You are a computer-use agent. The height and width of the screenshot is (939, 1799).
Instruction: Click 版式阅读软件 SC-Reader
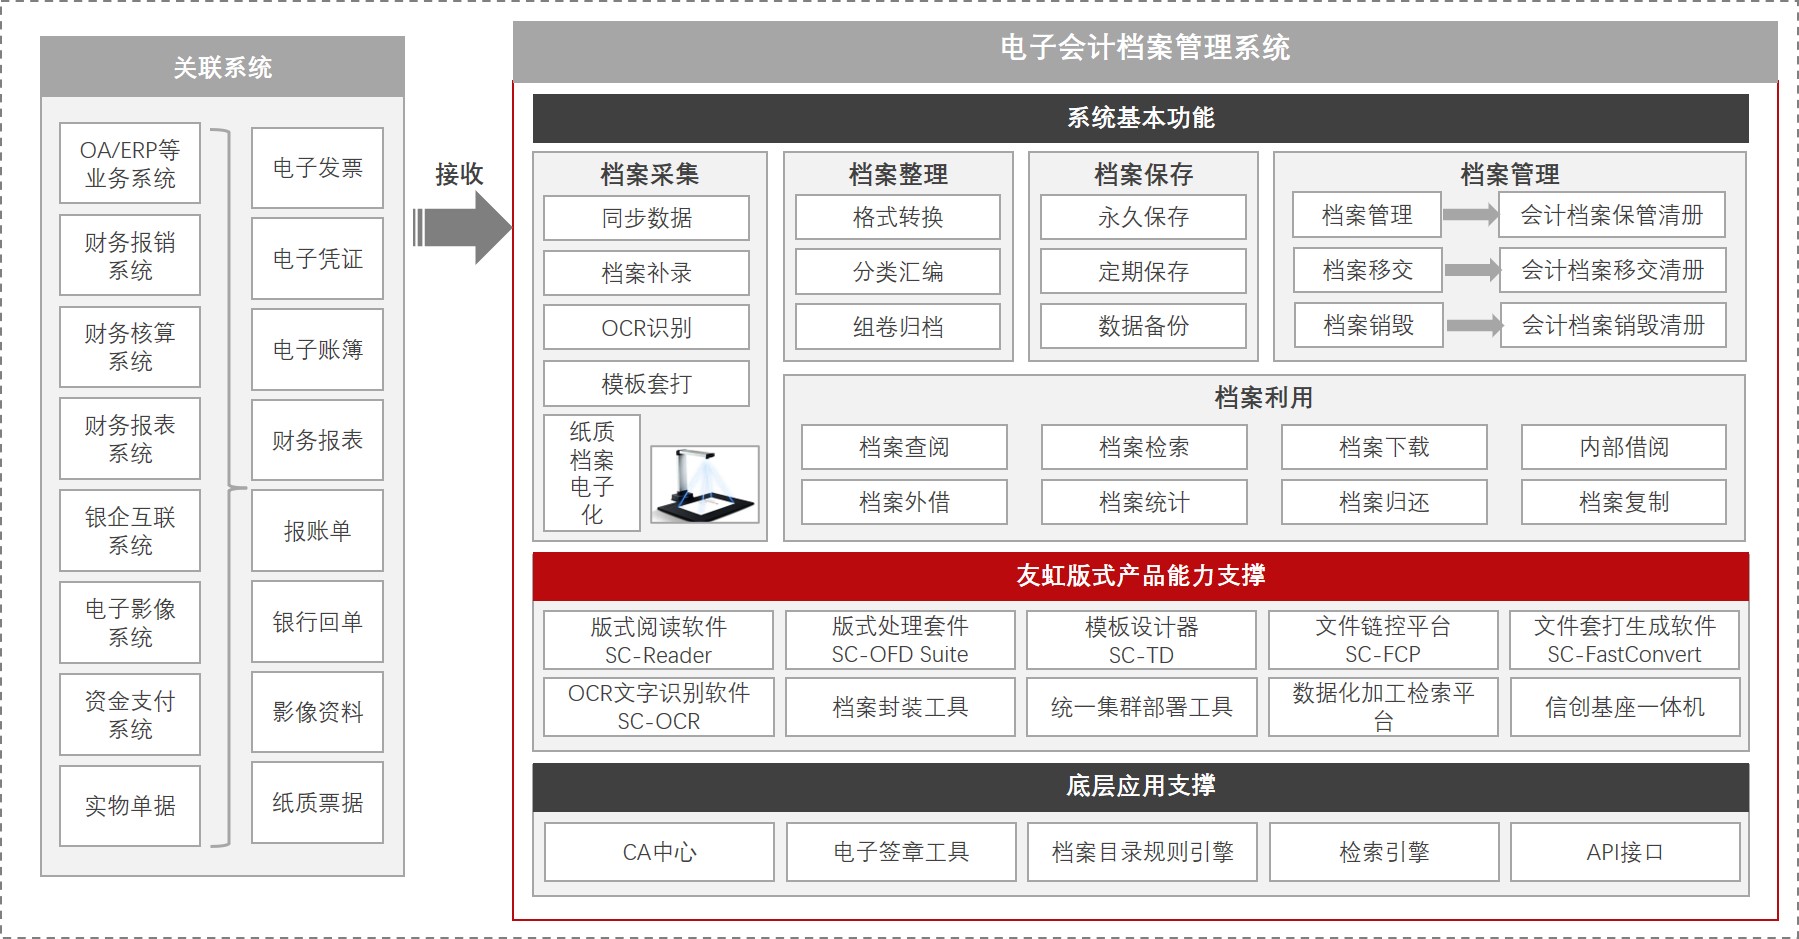point(658,640)
